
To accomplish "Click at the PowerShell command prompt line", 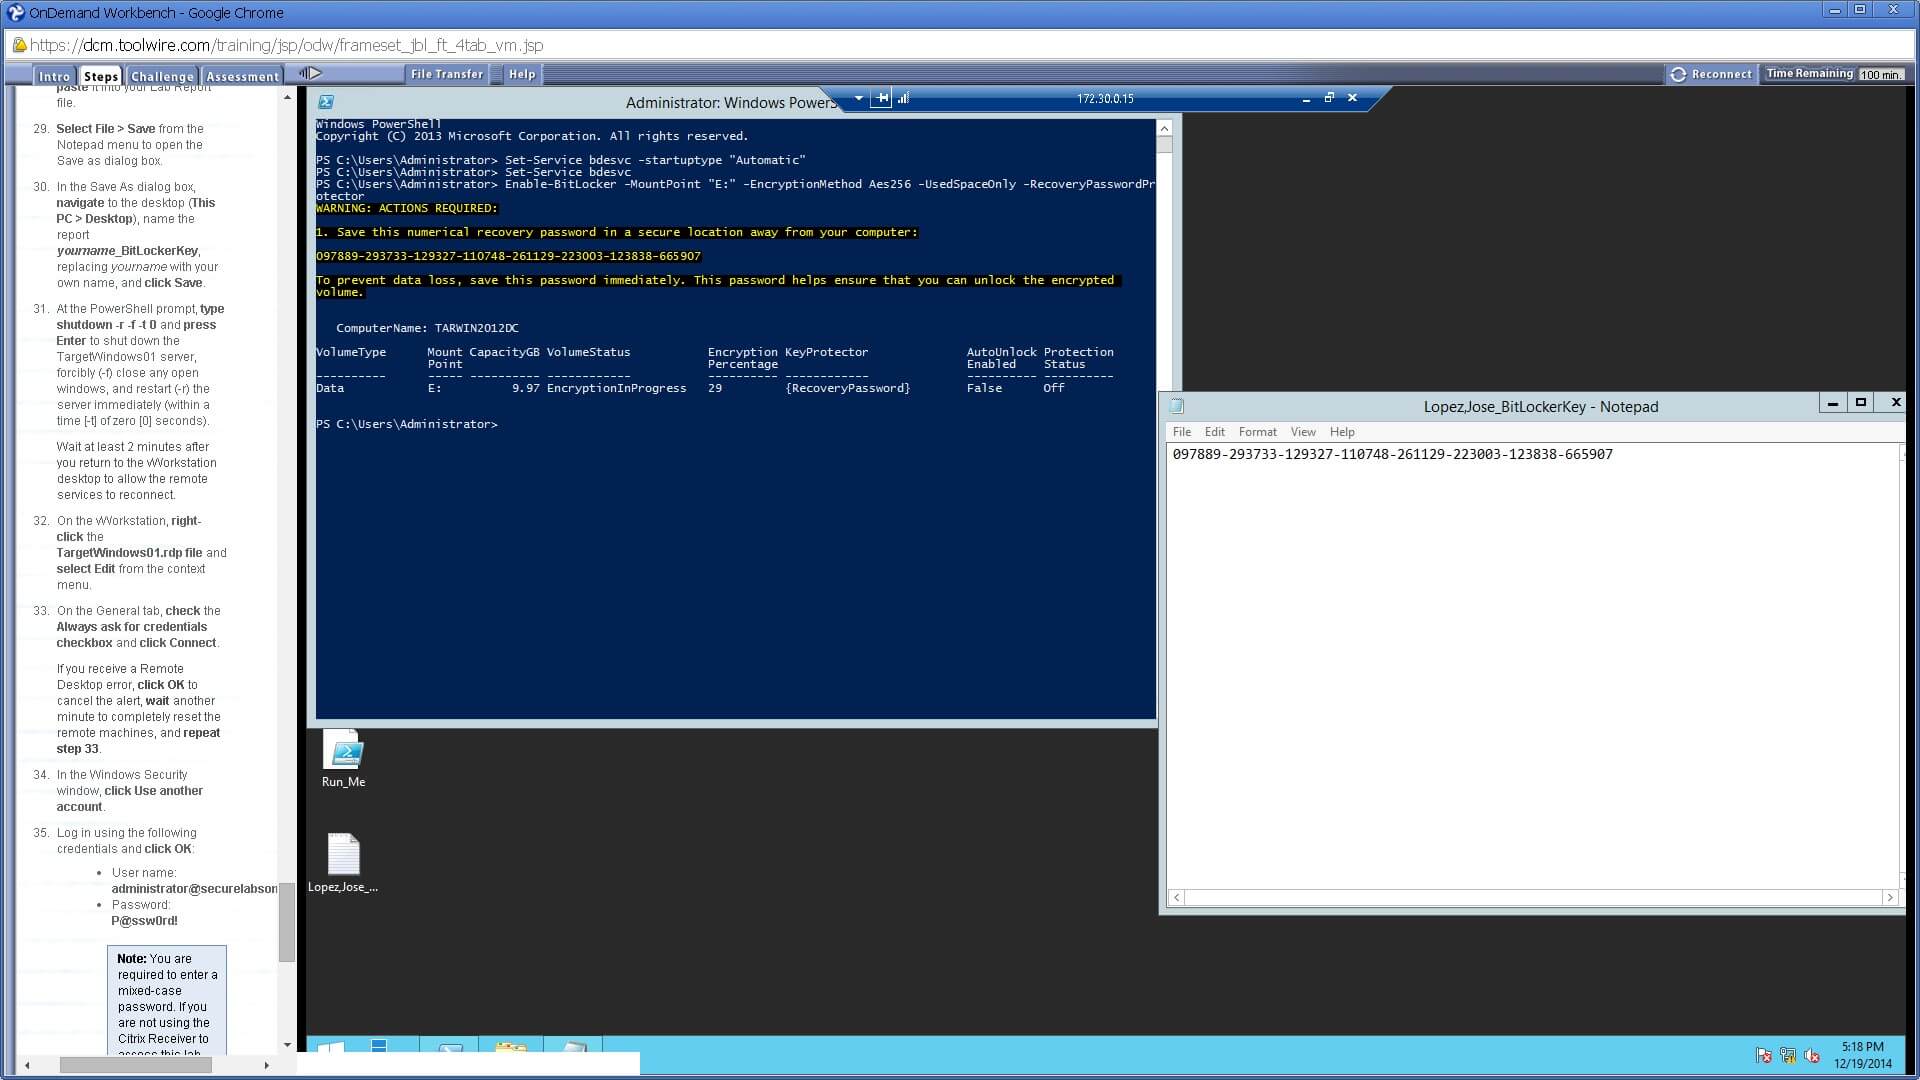I will [407, 424].
